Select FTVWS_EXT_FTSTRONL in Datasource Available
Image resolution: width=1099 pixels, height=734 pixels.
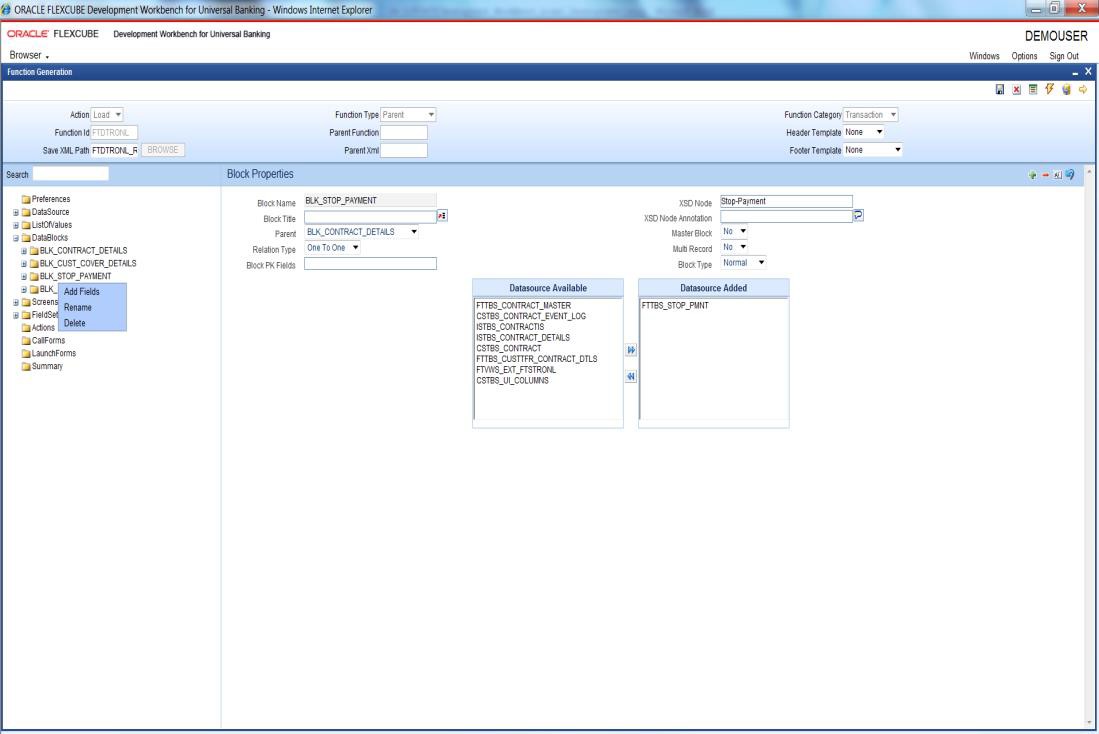click(x=516, y=370)
